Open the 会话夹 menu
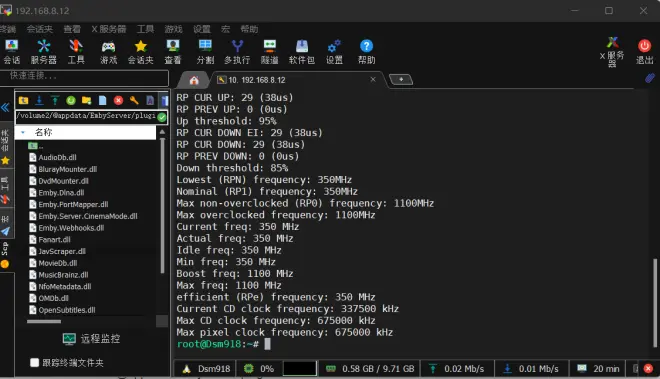The height and width of the screenshot is (379, 660). pyautogui.click(x=40, y=29)
